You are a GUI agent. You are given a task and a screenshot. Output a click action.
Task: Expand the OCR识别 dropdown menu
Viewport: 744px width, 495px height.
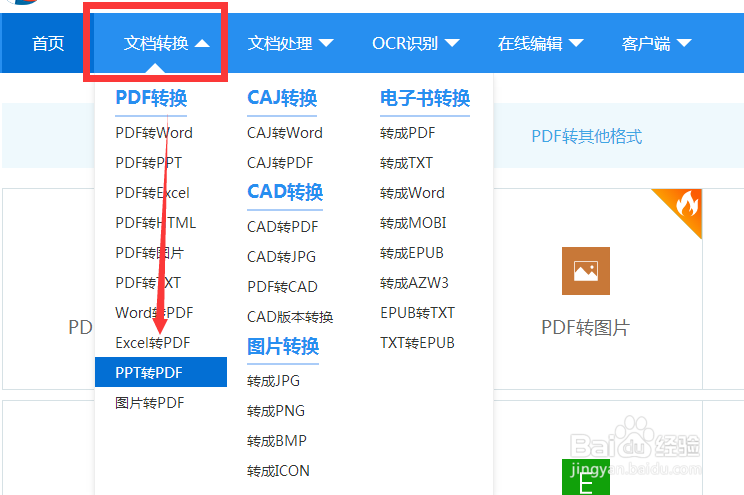[x=416, y=43]
